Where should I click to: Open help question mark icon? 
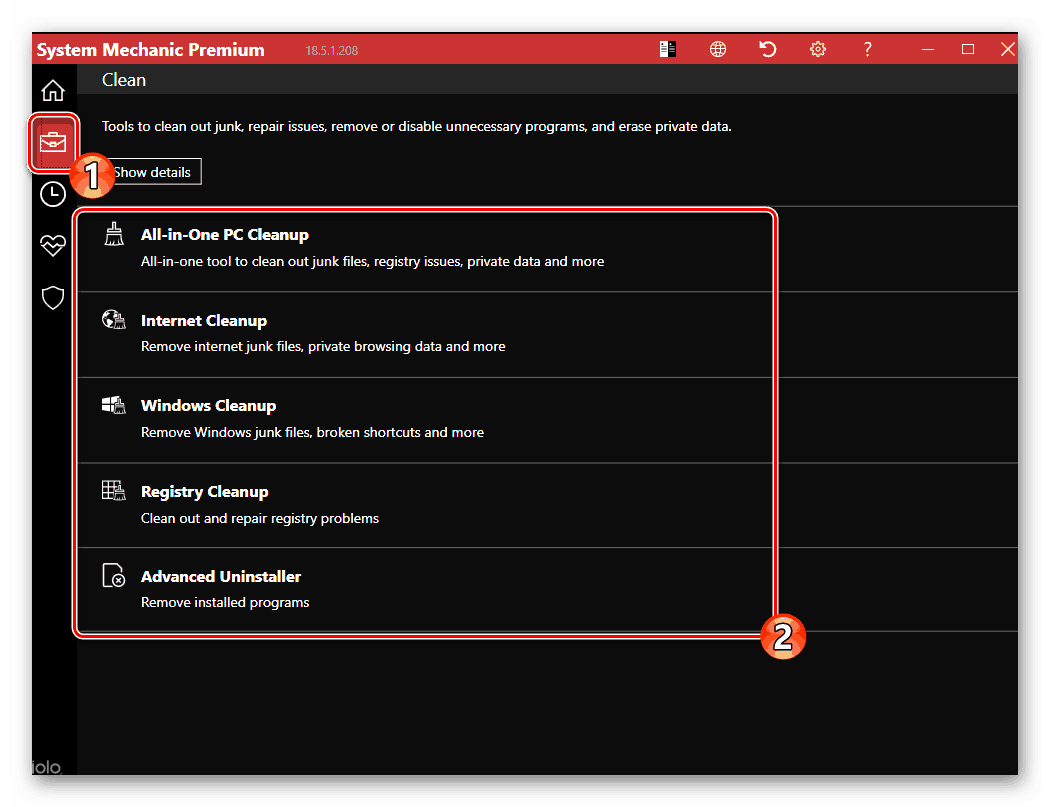[x=867, y=49]
